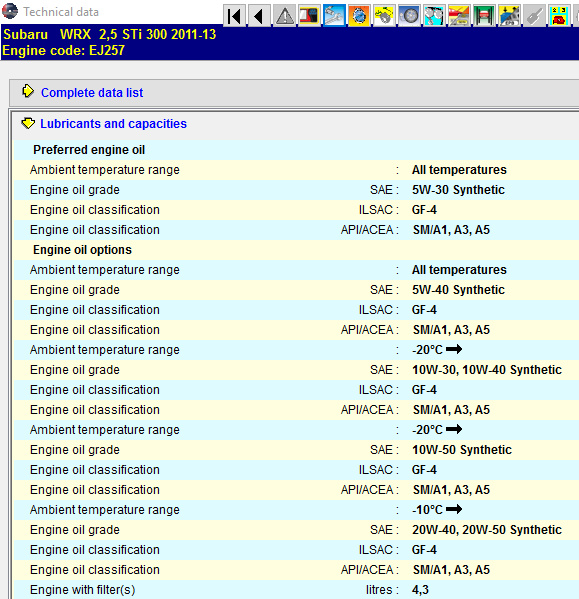
Task: Click the Engine with filter(s) row label
Action: (x=82, y=590)
